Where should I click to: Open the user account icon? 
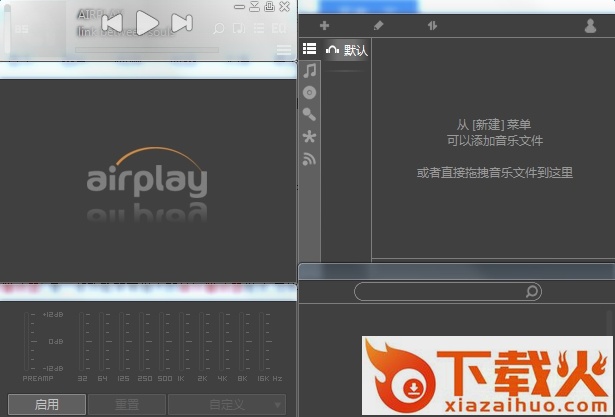(x=590, y=26)
